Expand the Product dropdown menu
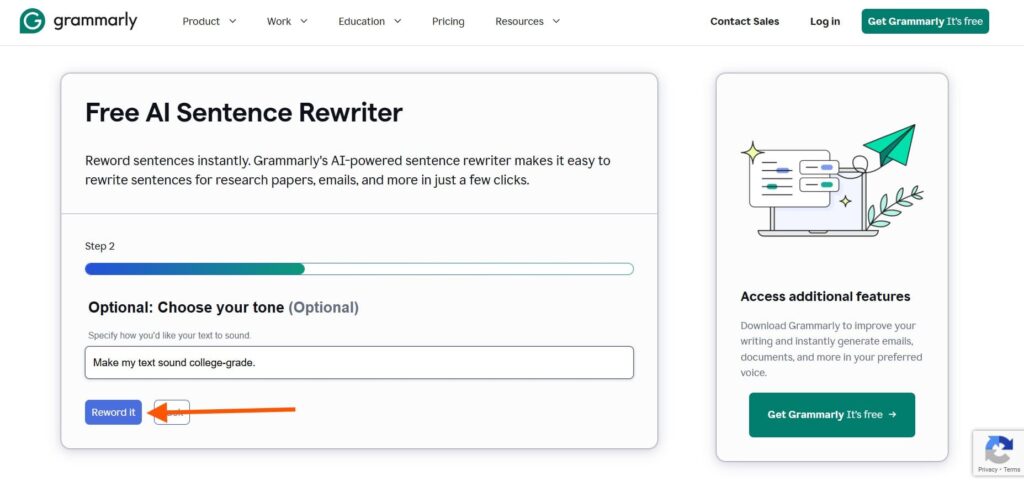 click(209, 22)
